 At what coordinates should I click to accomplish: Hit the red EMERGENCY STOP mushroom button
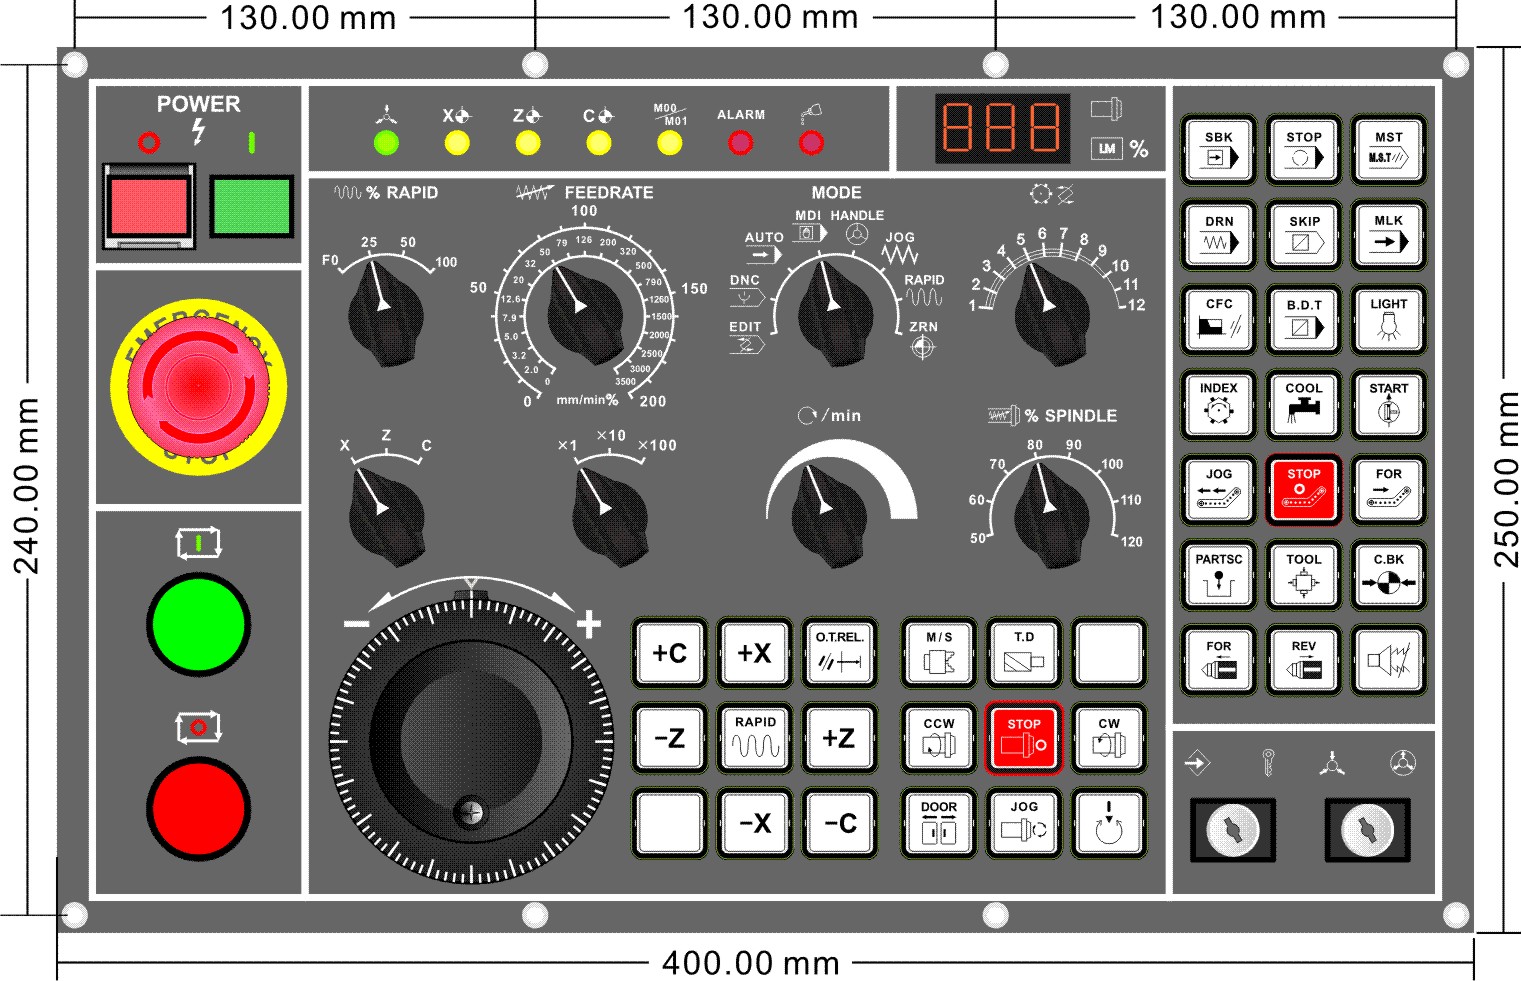[x=198, y=385]
